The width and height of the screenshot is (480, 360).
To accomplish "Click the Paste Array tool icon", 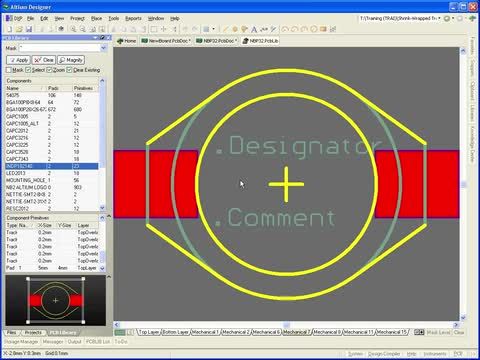I will point(333,29).
